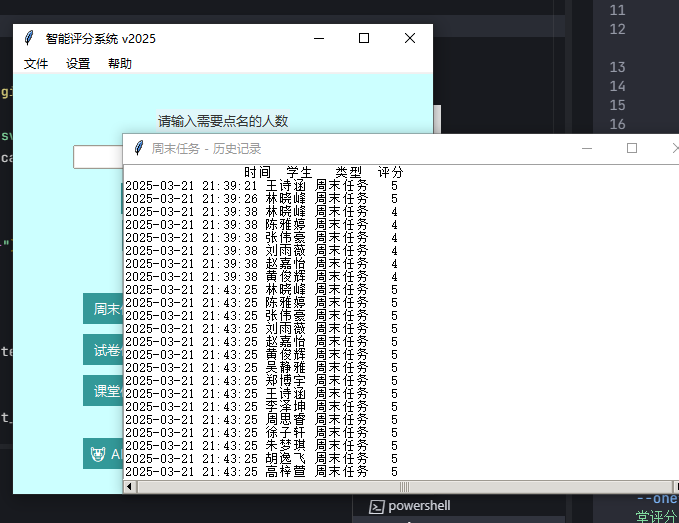Click the 21:43:25 徐子轩 record
Viewport: 679px width, 523px height.
pos(261,433)
